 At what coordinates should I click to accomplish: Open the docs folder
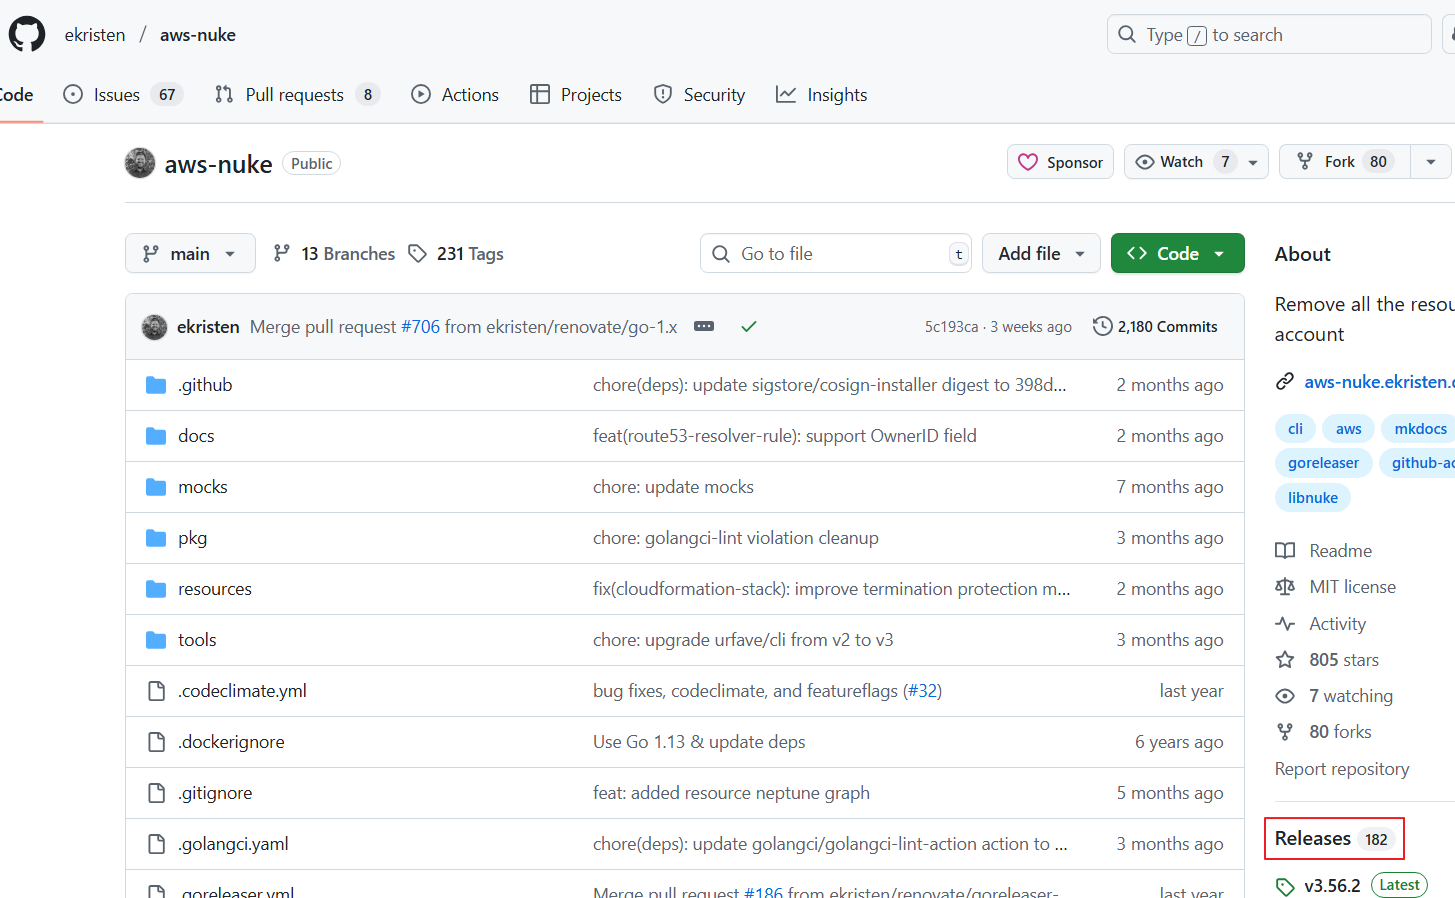pyautogui.click(x=196, y=436)
